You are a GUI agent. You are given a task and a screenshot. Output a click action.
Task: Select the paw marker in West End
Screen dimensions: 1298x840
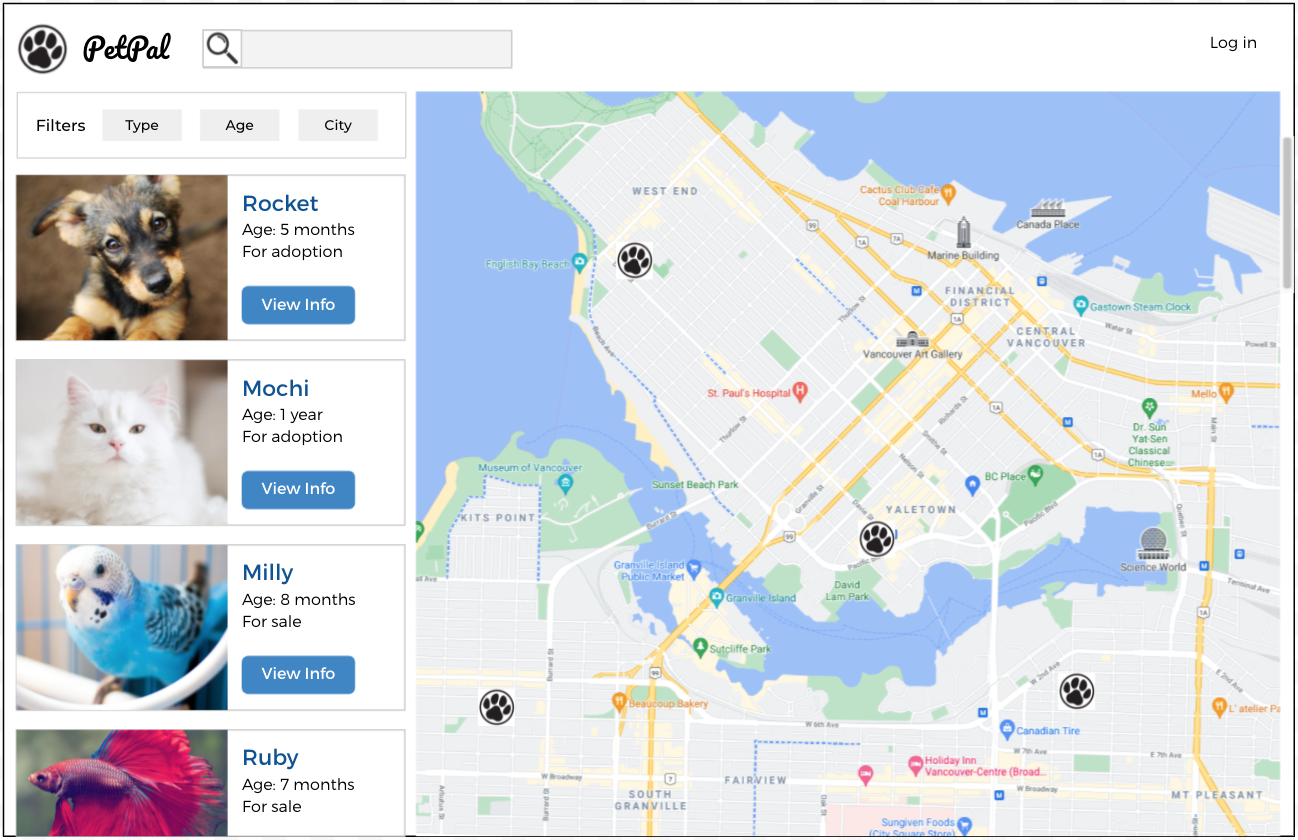point(634,261)
